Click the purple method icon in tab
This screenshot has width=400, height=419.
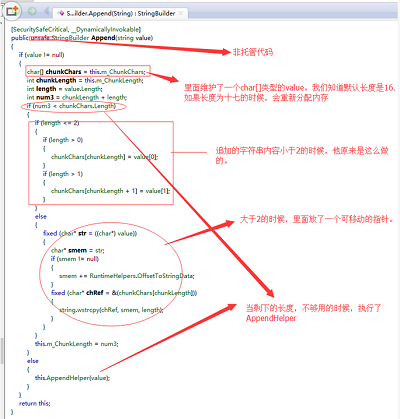61,13
